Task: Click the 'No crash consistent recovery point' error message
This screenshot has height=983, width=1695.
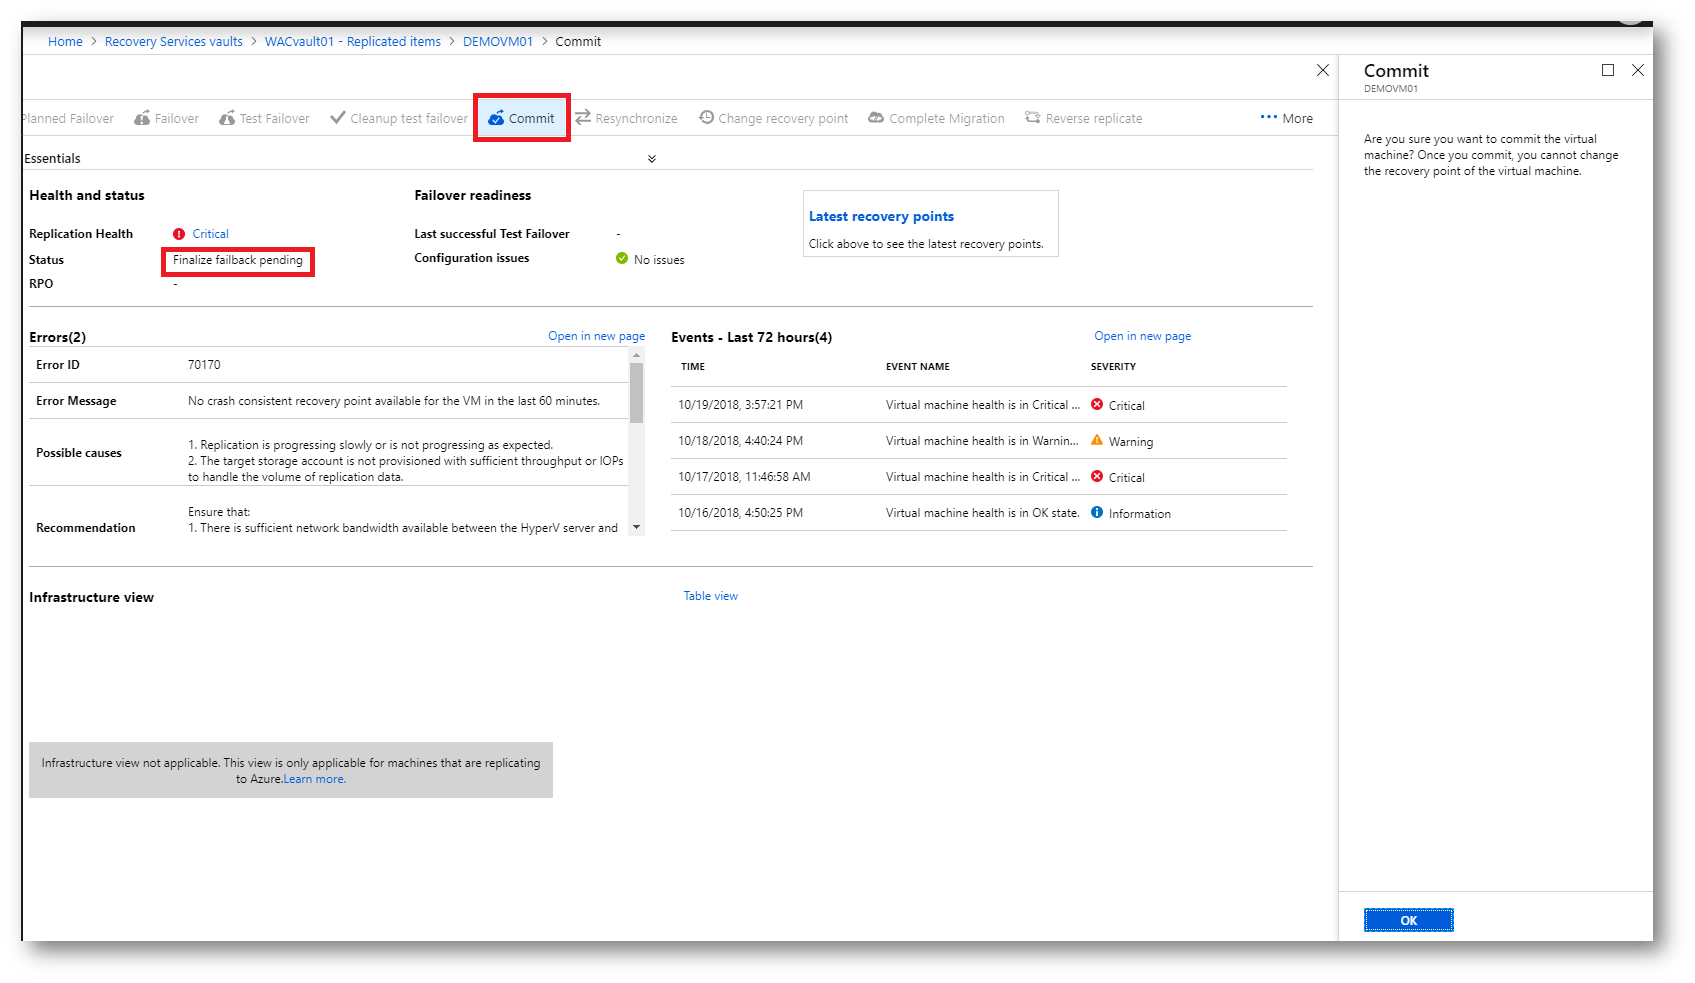Action: coord(394,401)
